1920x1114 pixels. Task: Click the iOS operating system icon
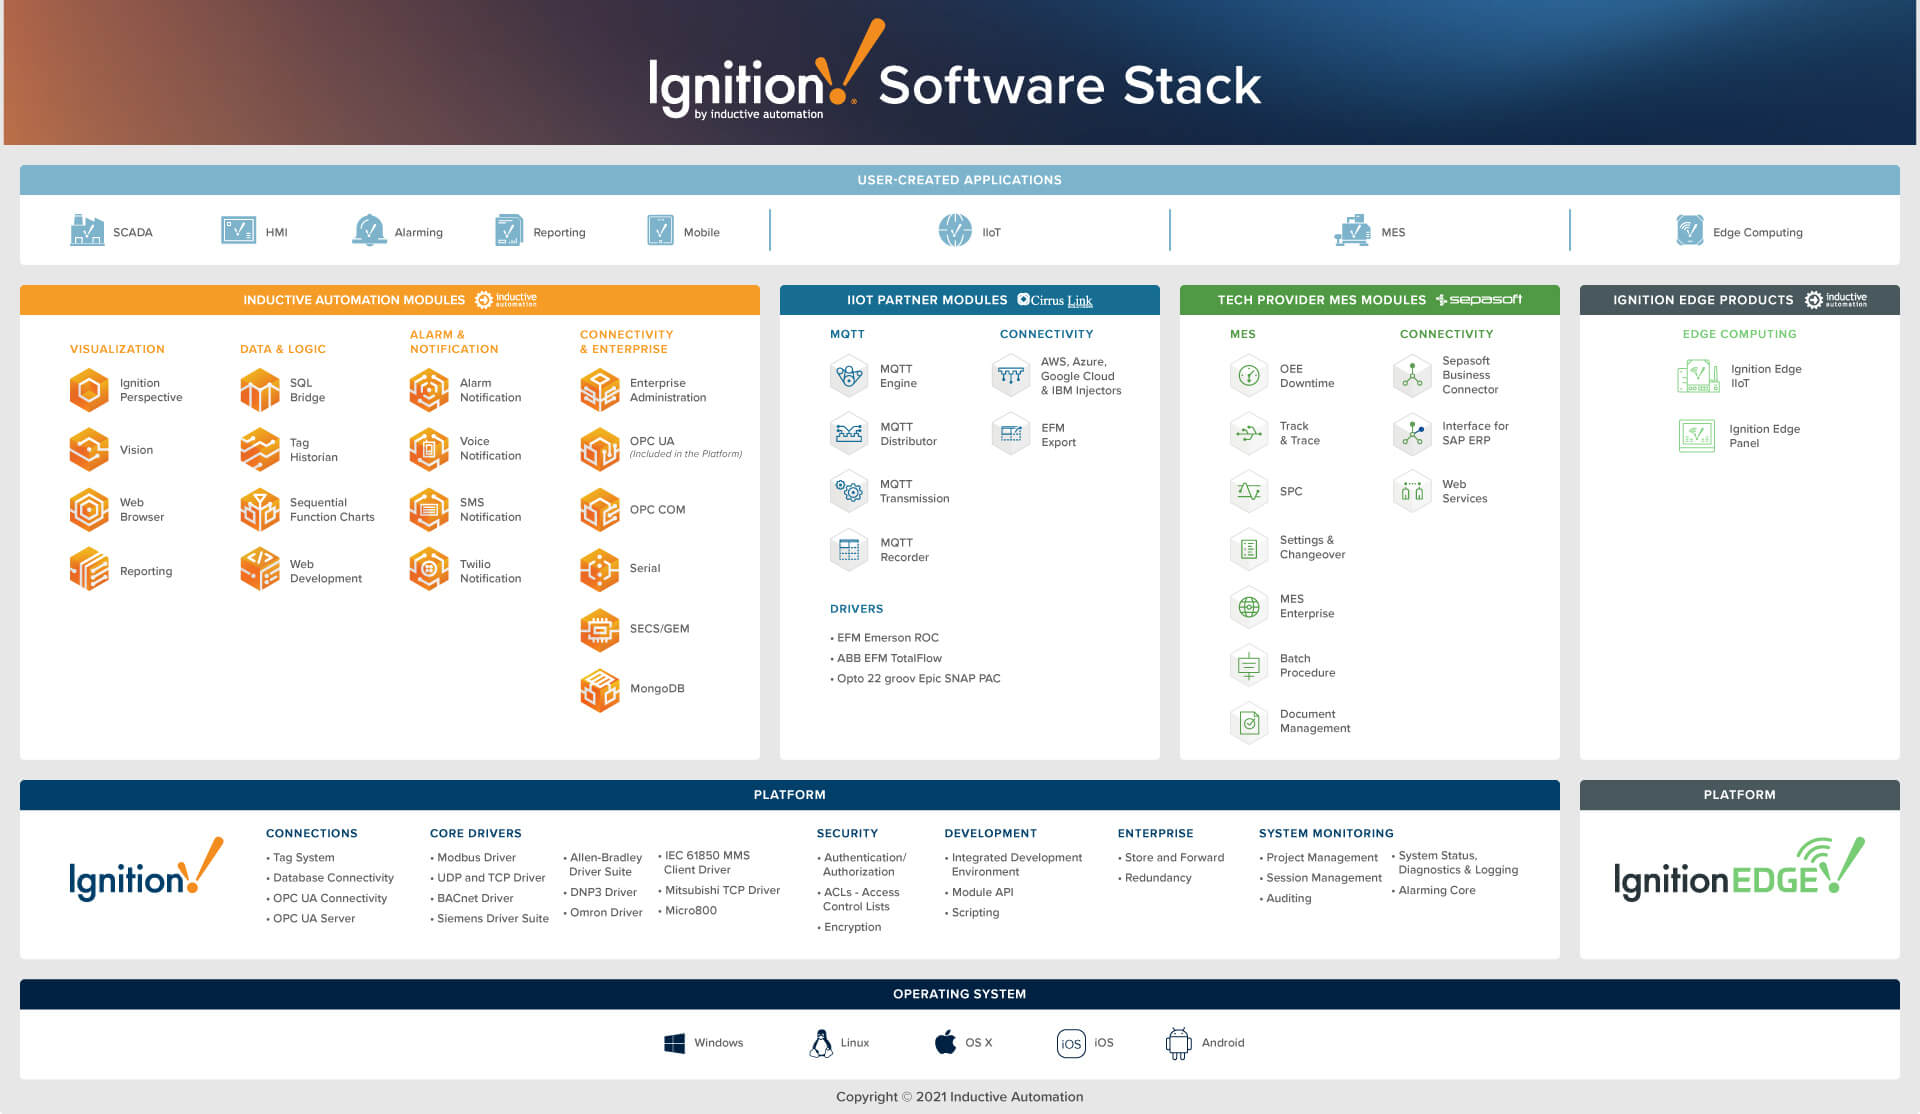click(1071, 1043)
